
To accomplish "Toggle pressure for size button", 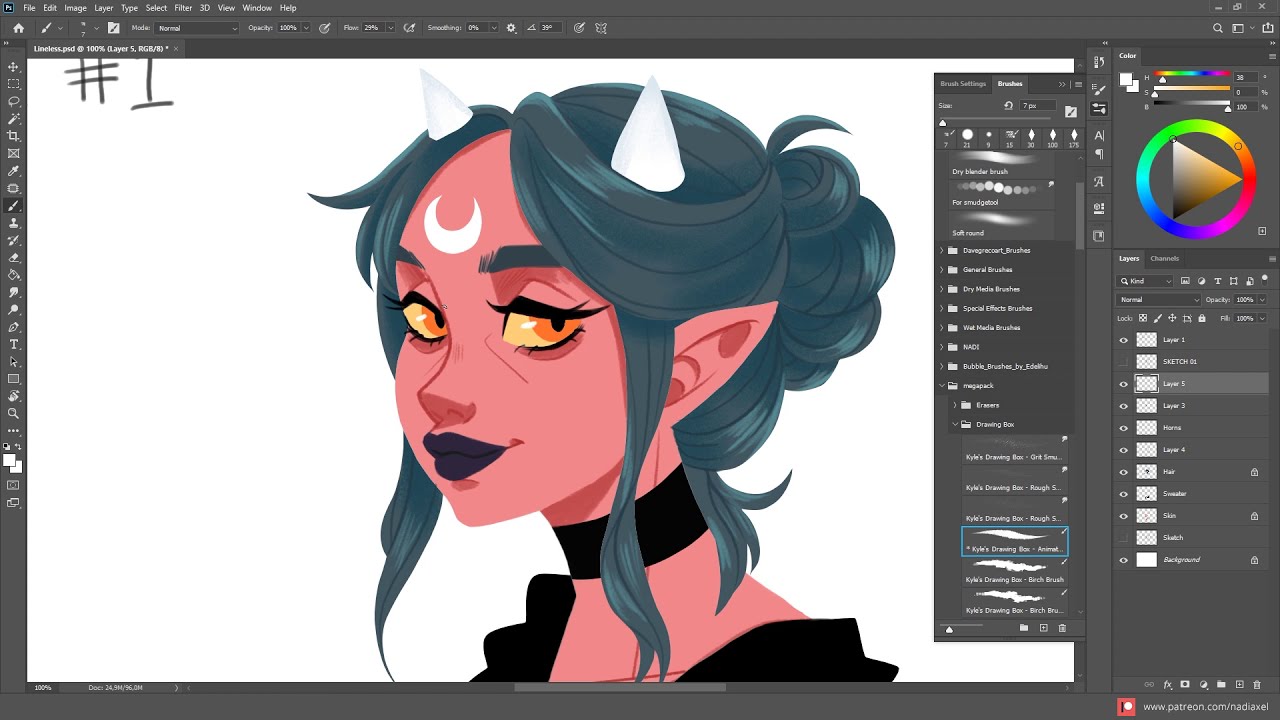I will [579, 28].
